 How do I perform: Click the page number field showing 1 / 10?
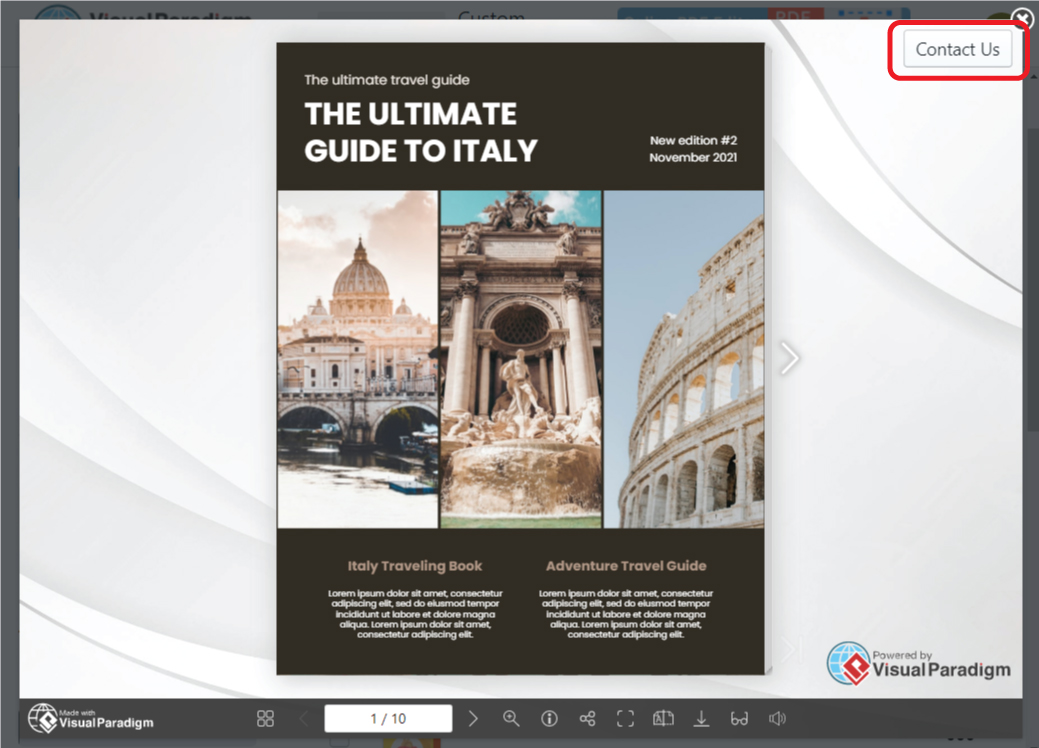pos(388,719)
